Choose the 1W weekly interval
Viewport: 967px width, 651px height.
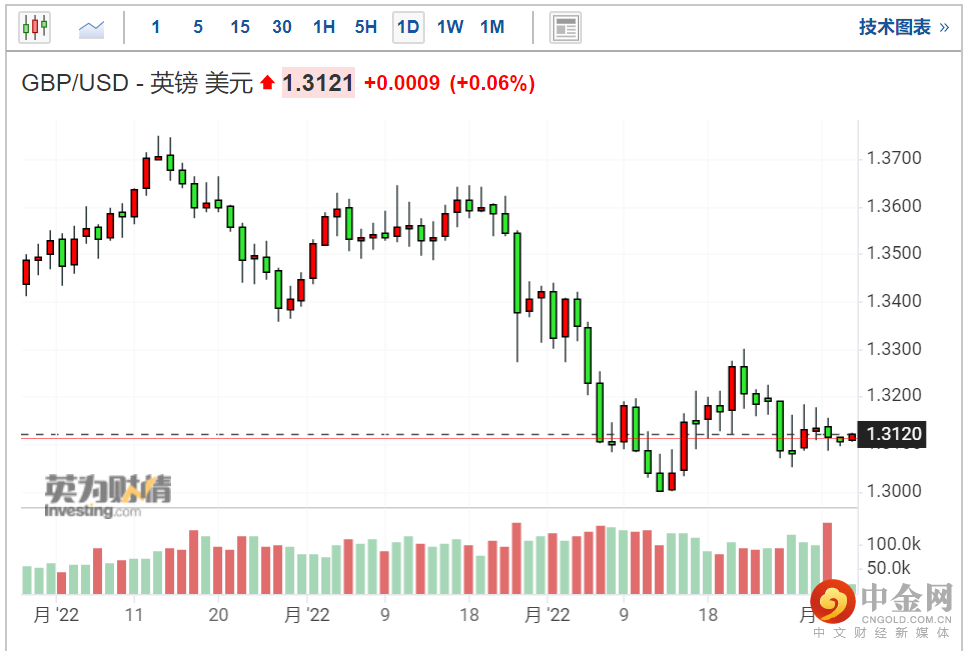450,28
